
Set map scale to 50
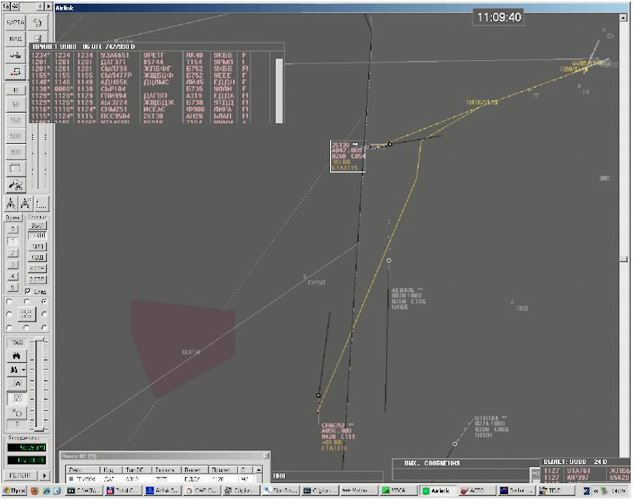click(15, 104)
